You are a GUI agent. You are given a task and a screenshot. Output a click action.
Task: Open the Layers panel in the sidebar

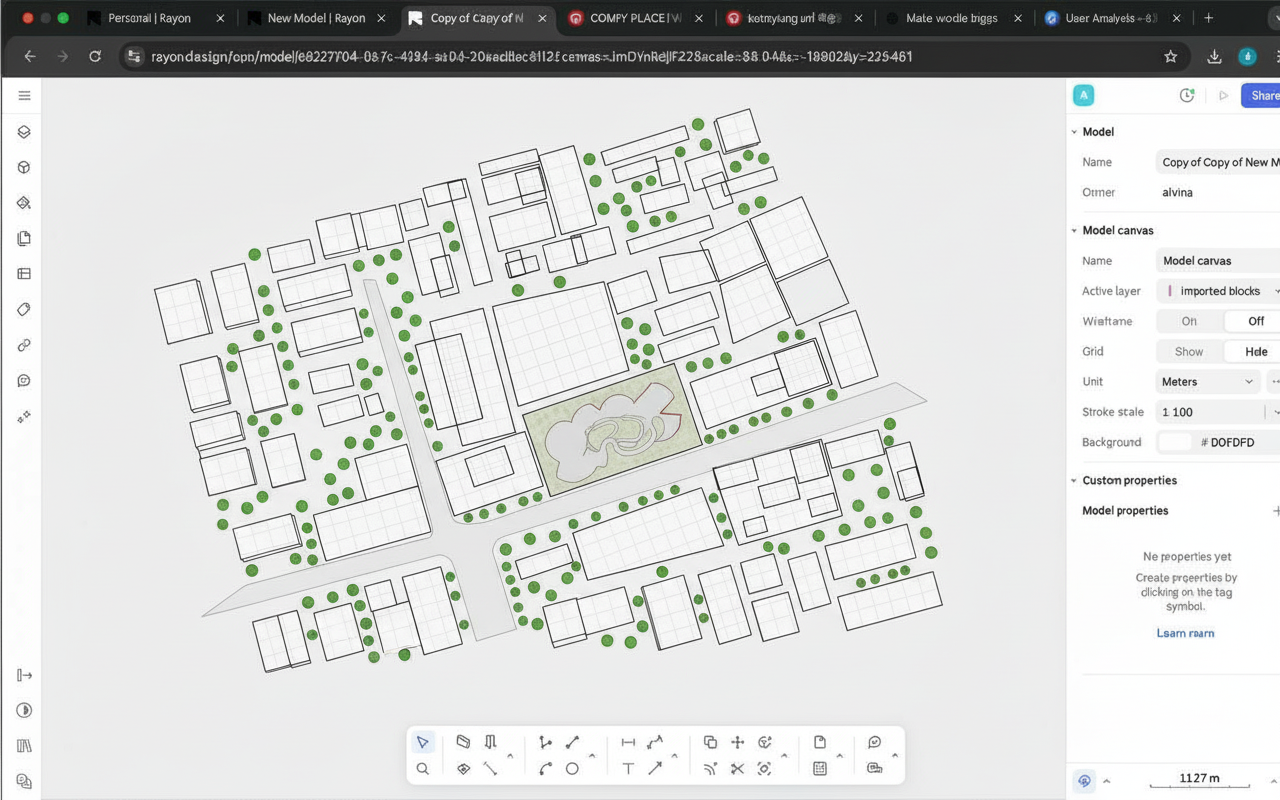click(24, 132)
